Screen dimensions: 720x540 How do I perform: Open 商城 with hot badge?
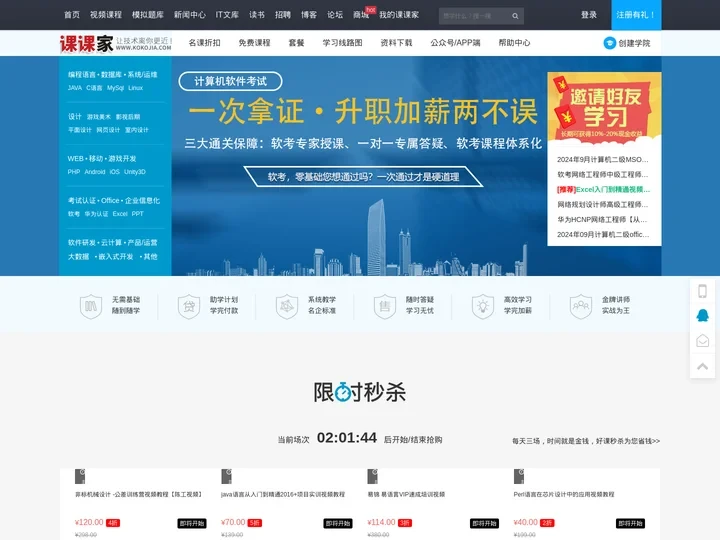[x=361, y=15]
